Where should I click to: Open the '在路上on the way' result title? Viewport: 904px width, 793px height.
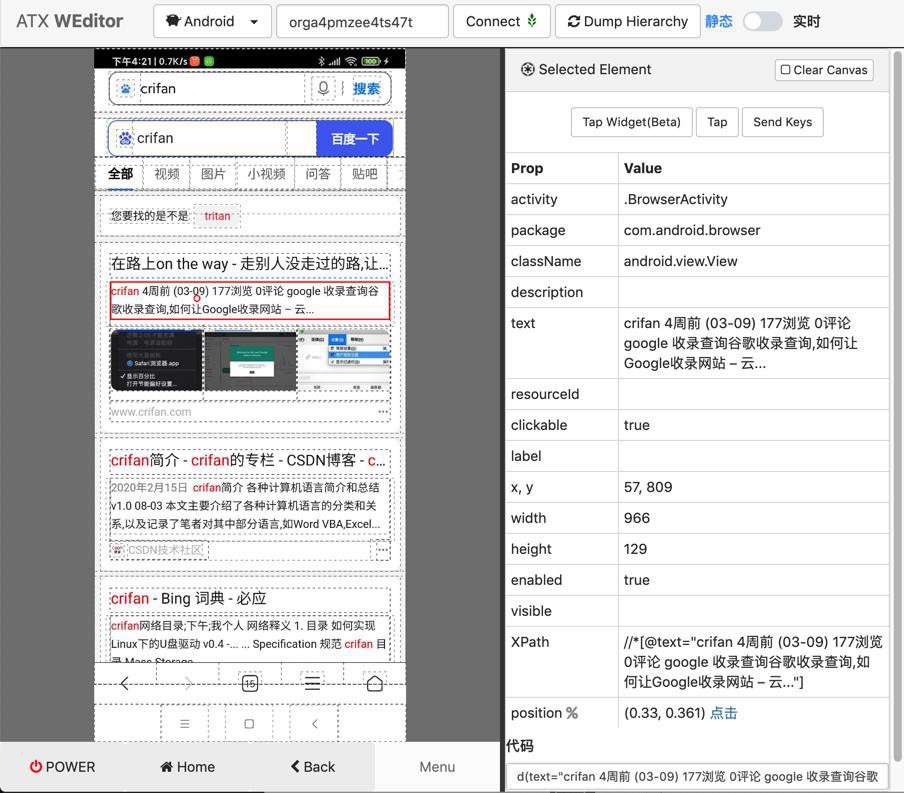250,264
